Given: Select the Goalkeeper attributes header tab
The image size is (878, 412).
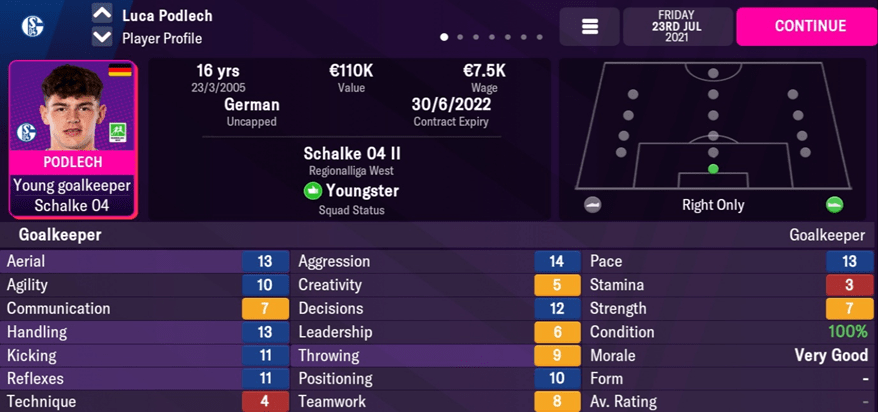Looking at the screenshot, I should click(x=60, y=235).
